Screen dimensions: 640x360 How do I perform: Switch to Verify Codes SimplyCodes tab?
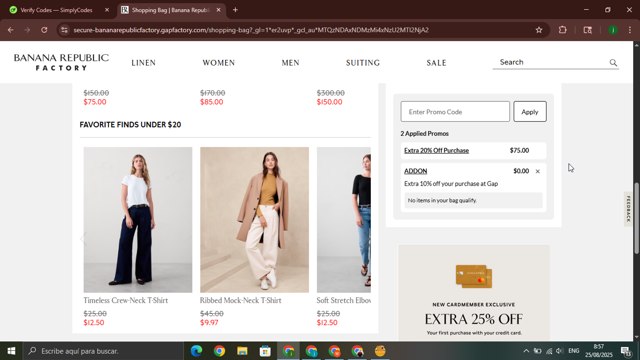pos(56,10)
